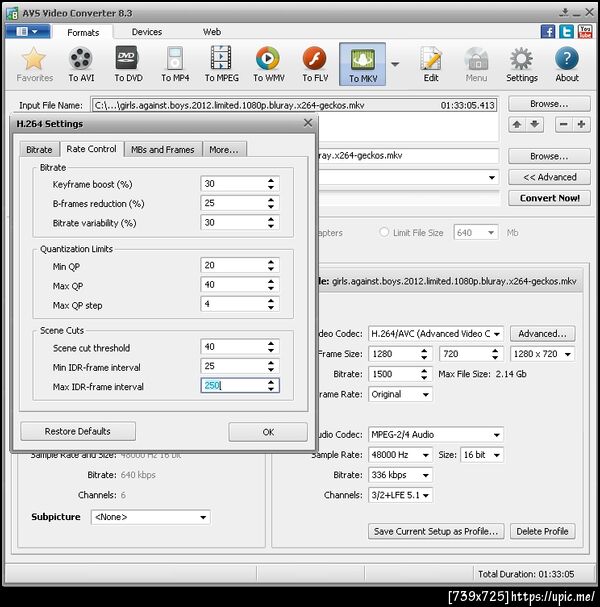Click Restore Defaults button
600x607 pixels.
(x=78, y=431)
